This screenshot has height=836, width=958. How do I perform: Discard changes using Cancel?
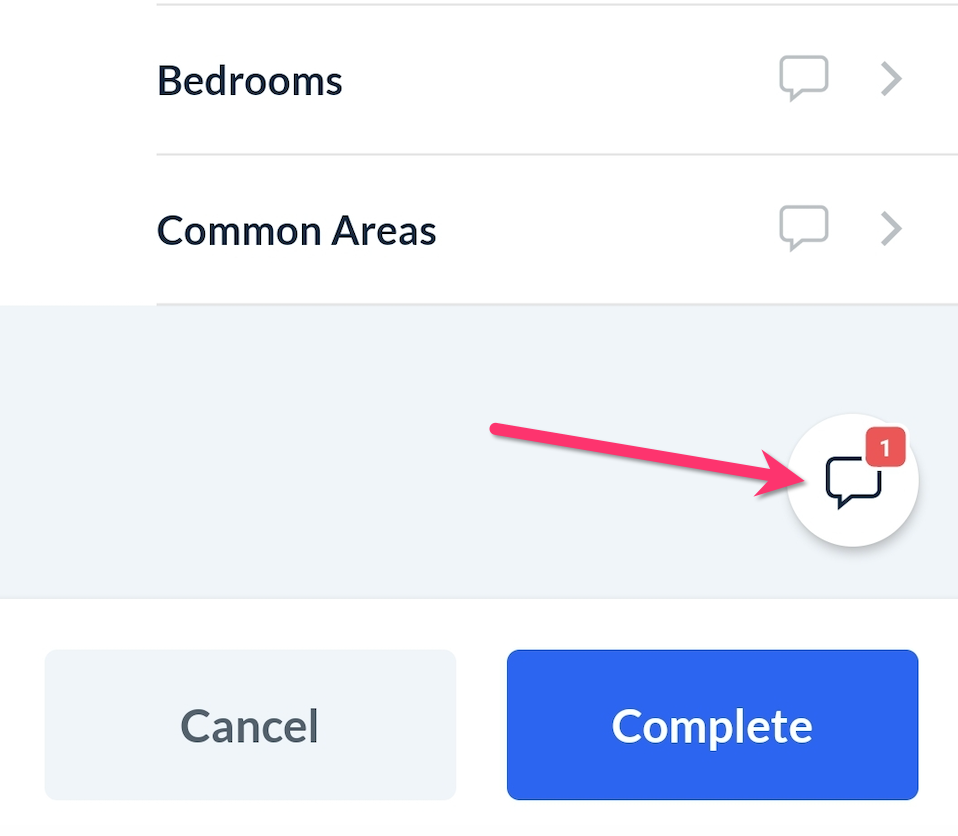[250, 726]
